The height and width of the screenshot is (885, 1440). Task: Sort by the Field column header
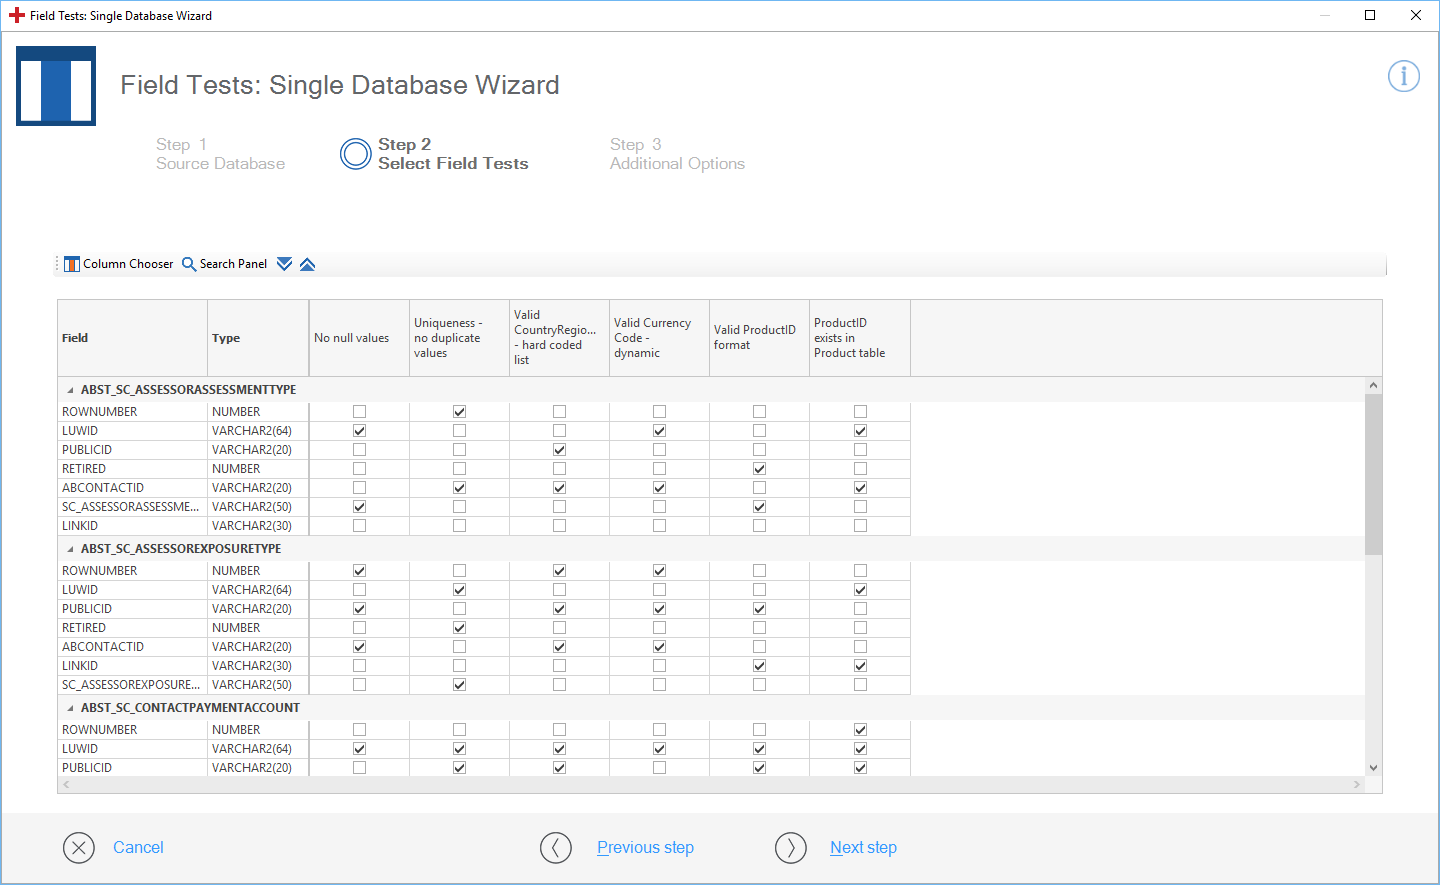[132, 338]
